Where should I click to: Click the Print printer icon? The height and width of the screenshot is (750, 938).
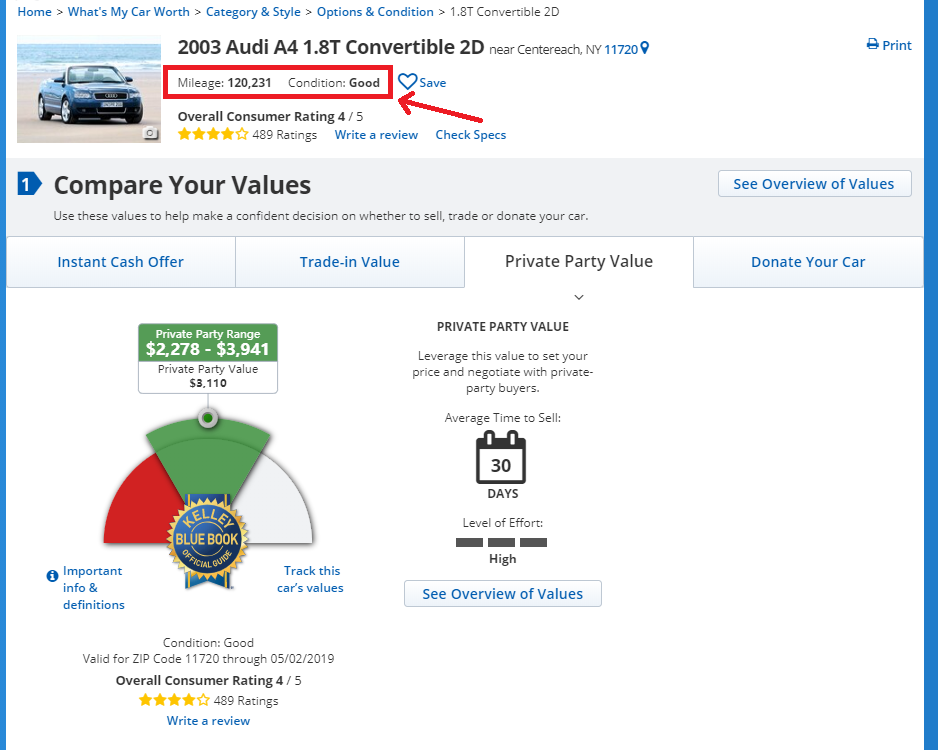click(x=873, y=45)
